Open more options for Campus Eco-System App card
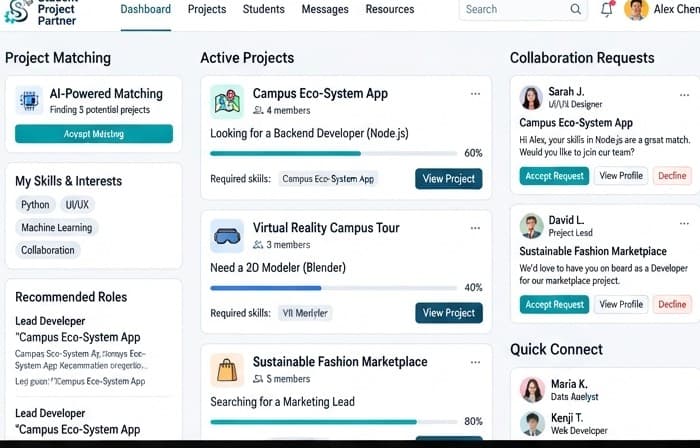The width and height of the screenshot is (700, 448). pyautogui.click(x=475, y=94)
